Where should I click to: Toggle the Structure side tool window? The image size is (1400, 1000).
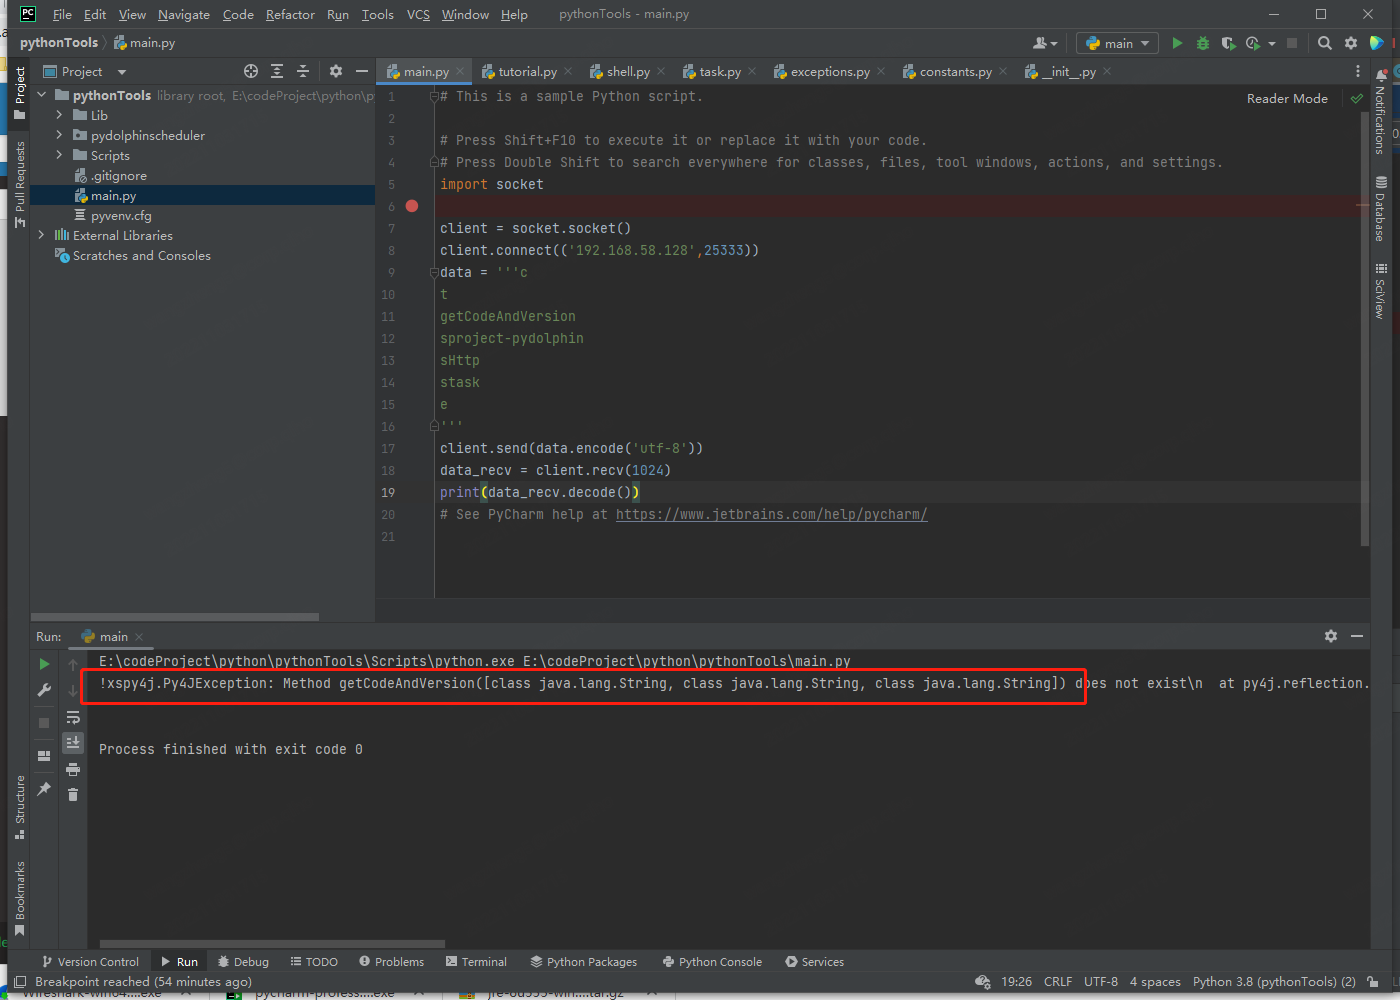(x=19, y=807)
